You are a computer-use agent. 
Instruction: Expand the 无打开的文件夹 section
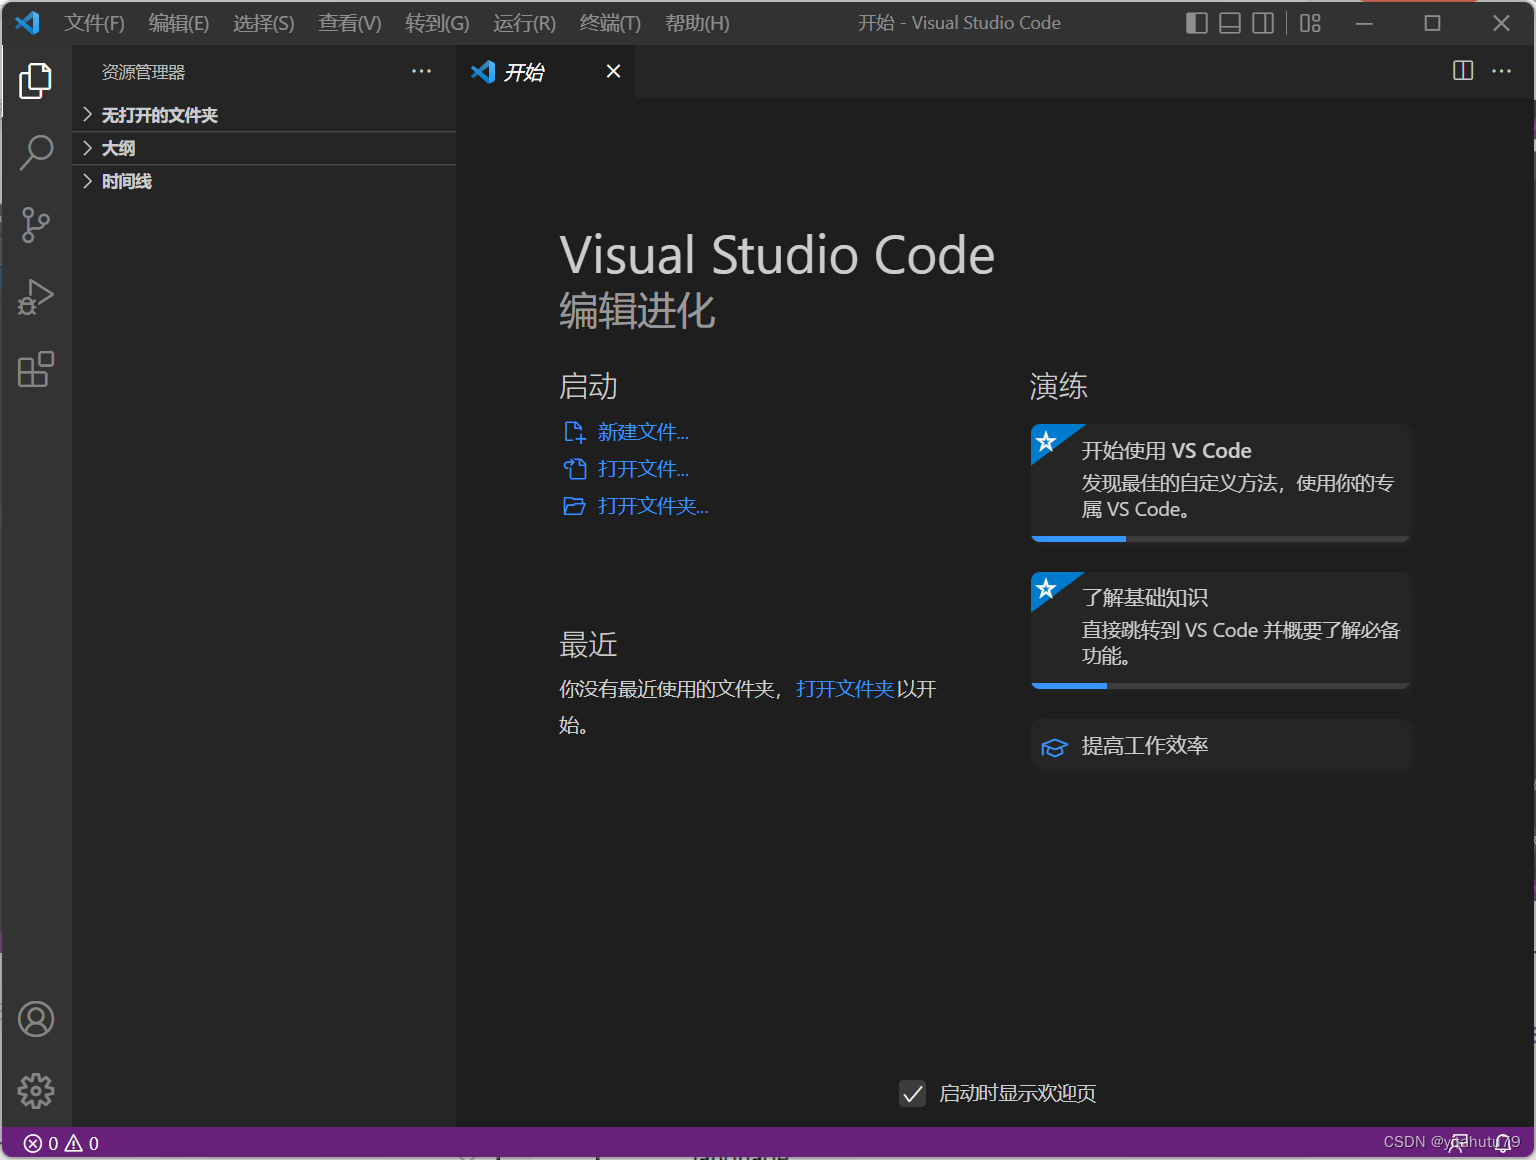(x=159, y=115)
